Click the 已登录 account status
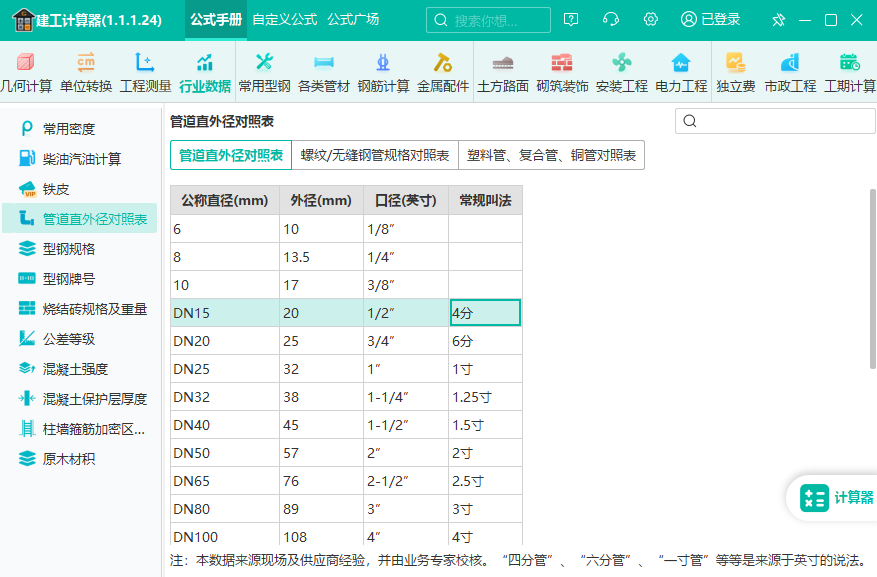 [x=710, y=20]
